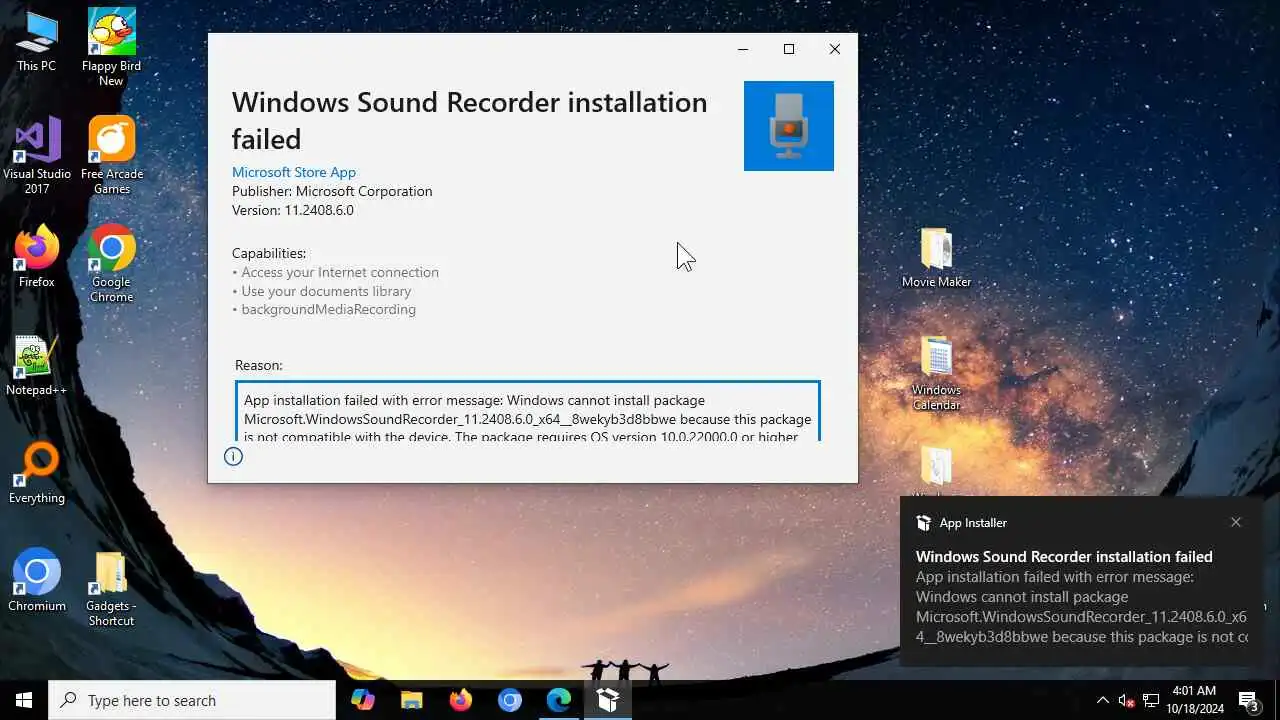This screenshot has width=1280, height=720.
Task: Open Visual Studio 2017 desktop icon
Action: click(x=37, y=155)
